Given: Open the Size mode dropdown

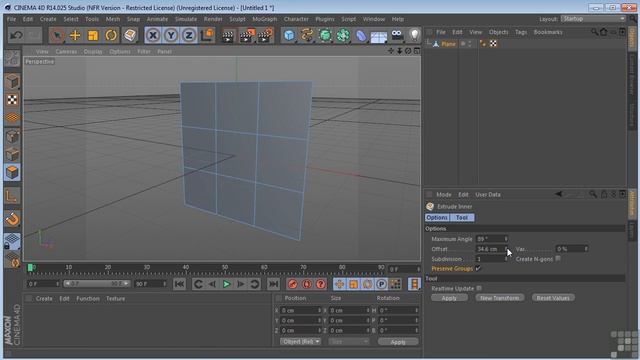Looking at the screenshot, I should (x=349, y=342).
